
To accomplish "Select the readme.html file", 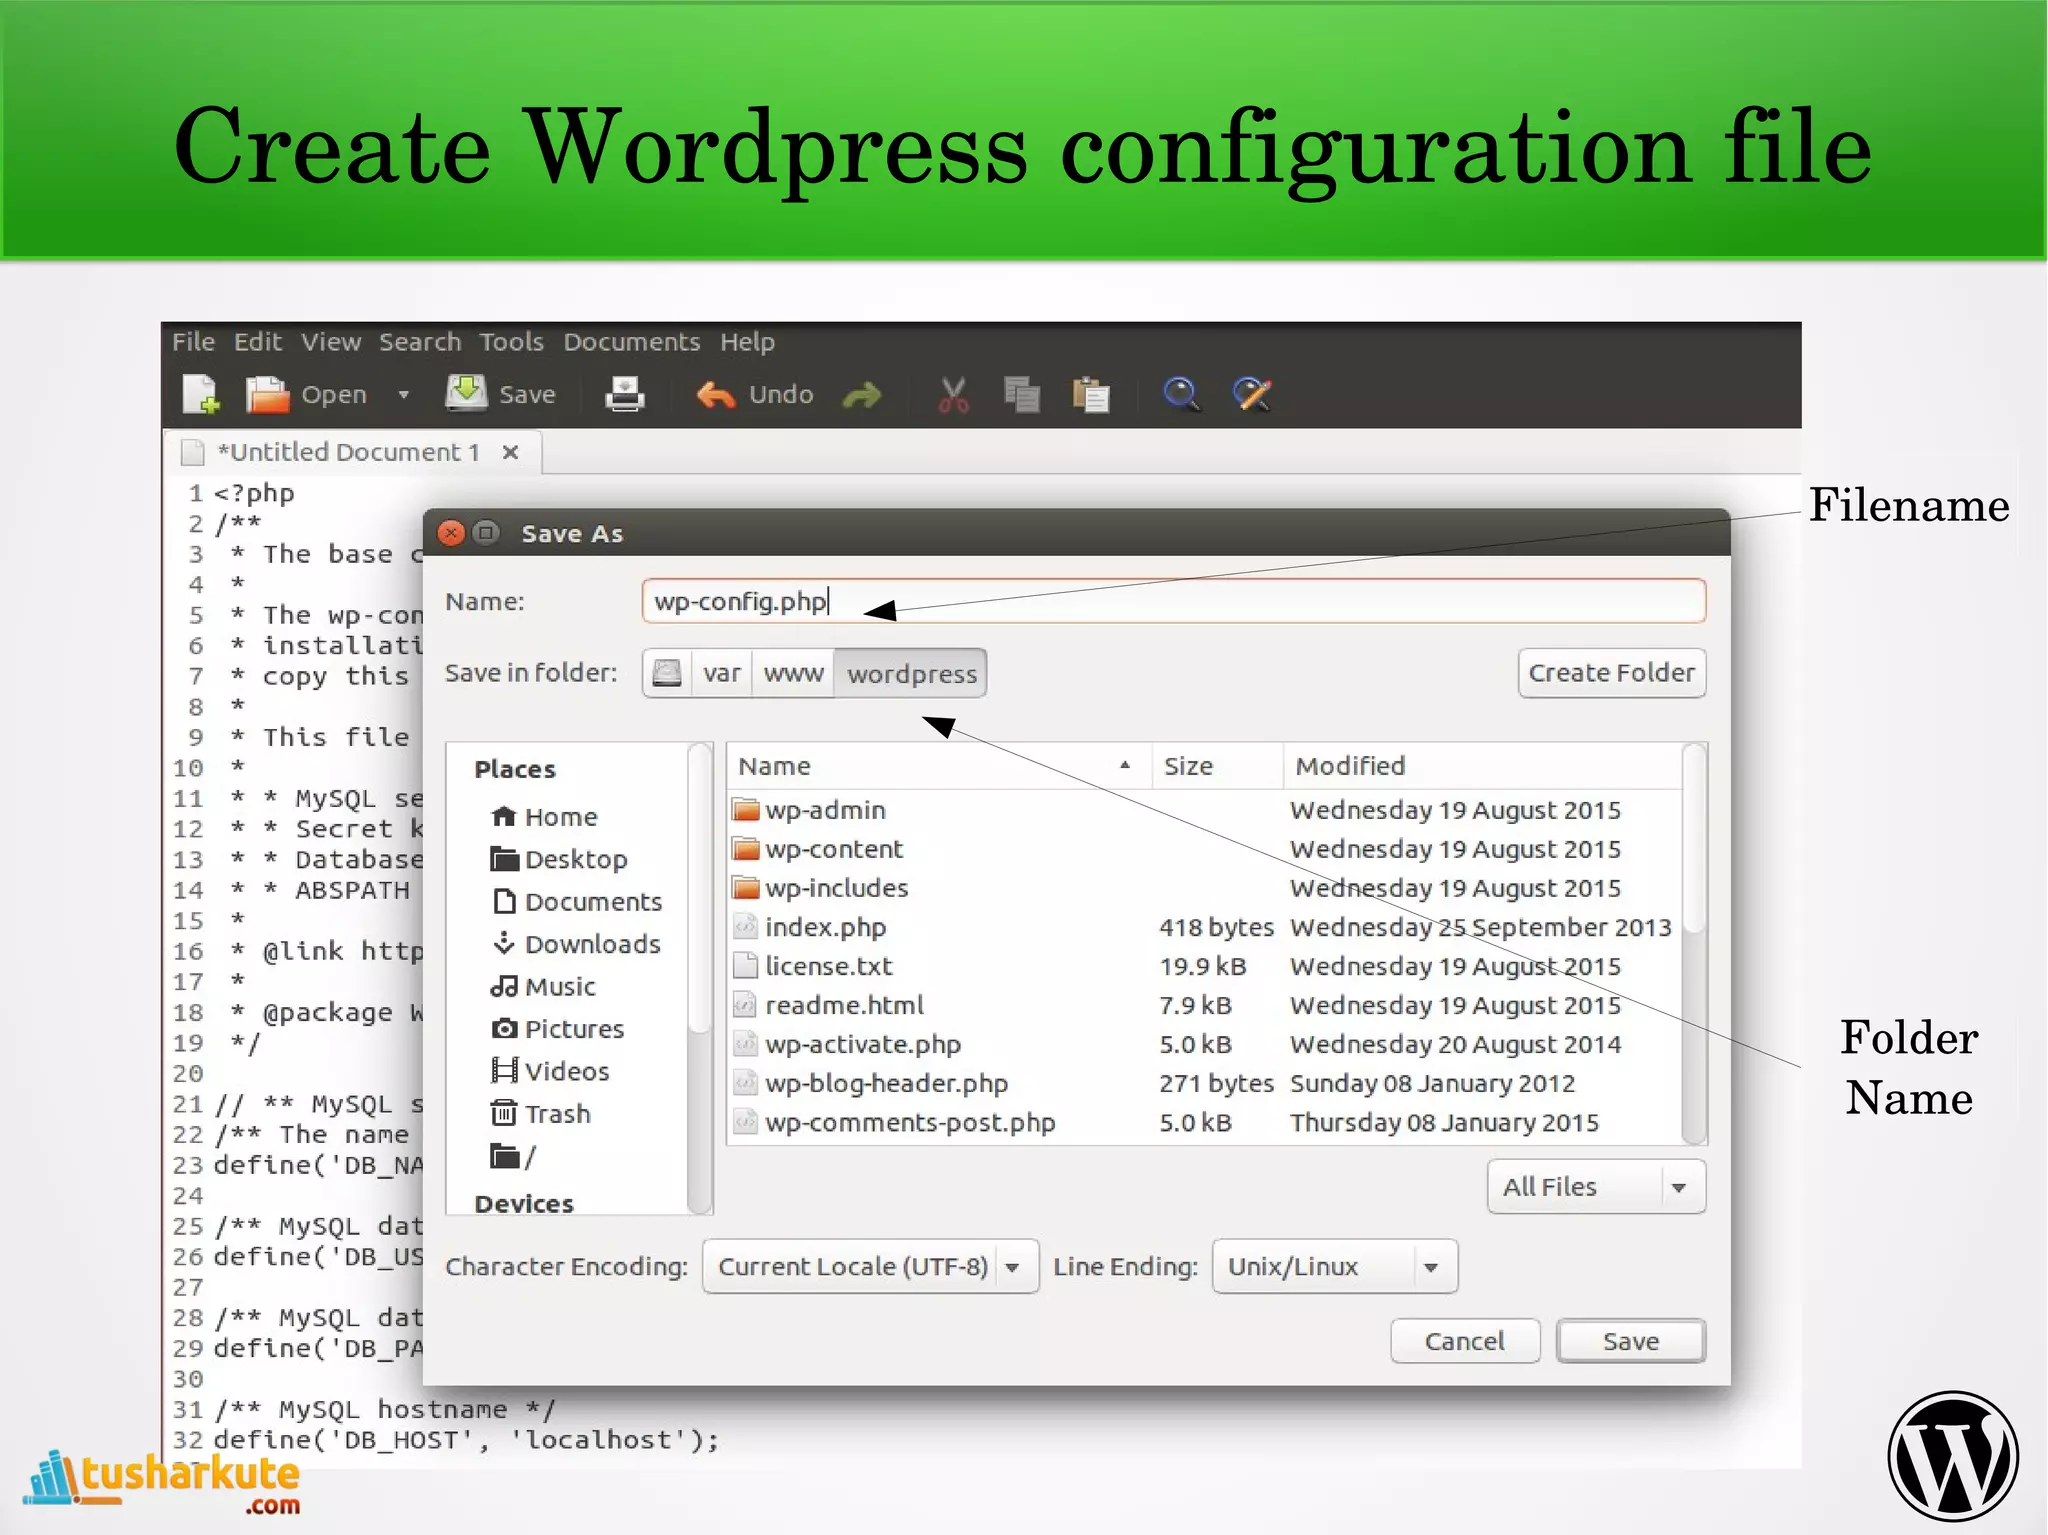I will tap(1204, 1005).
